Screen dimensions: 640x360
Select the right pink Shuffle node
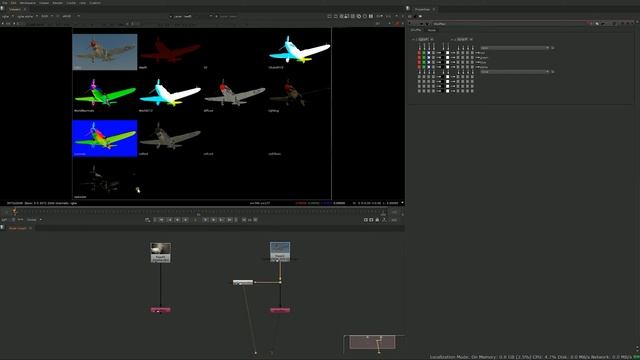point(280,310)
